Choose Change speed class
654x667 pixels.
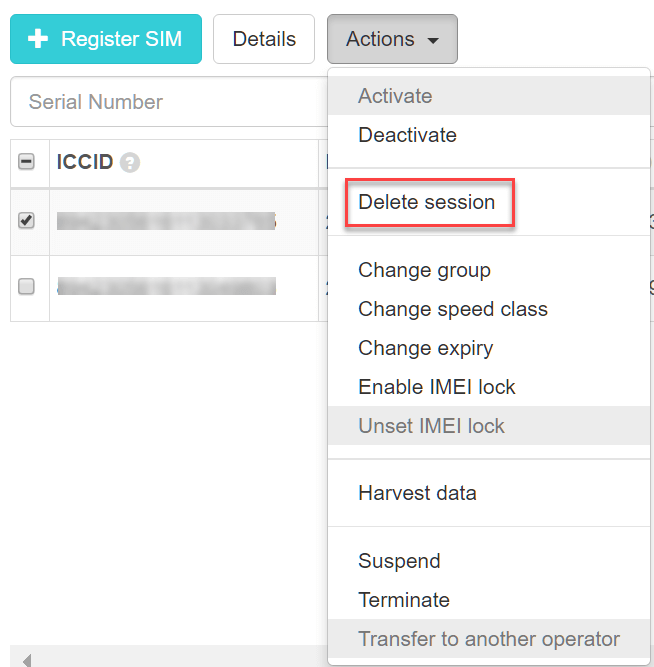(452, 309)
